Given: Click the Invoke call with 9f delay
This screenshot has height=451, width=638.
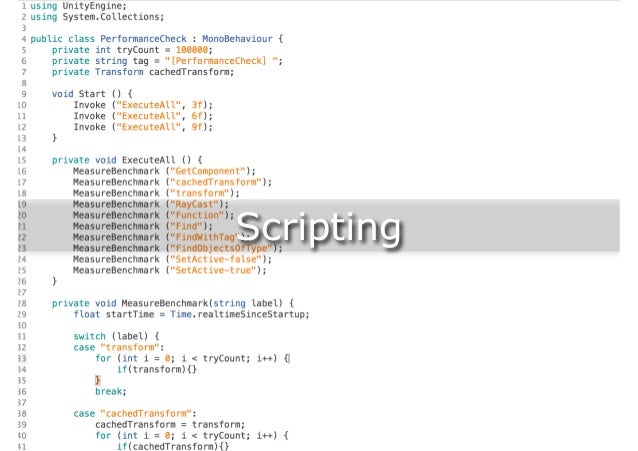Looking at the screenshot, I should tap(143, 127).
